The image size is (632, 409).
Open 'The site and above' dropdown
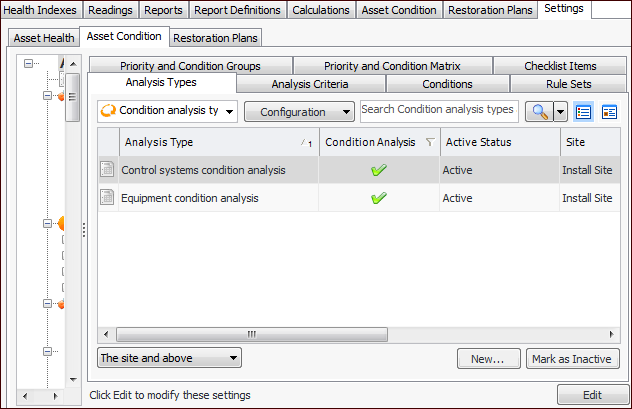tap(170, 357)
